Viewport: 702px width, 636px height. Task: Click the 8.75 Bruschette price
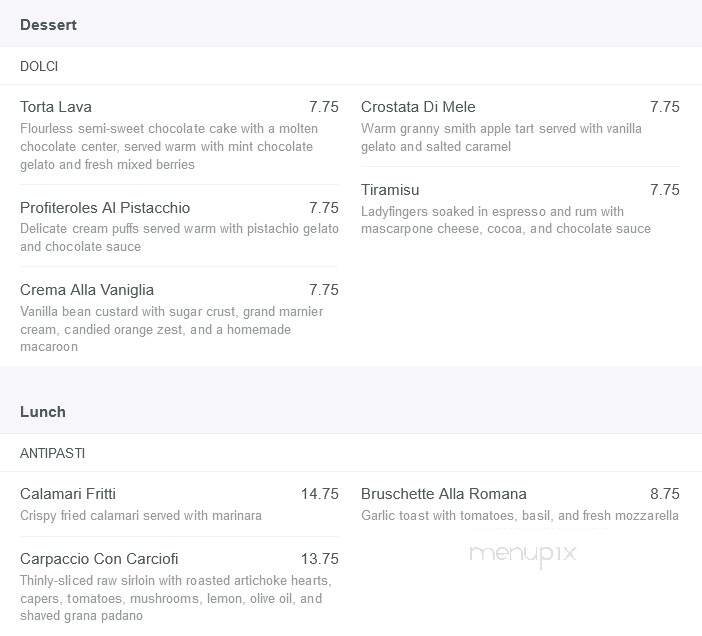tap(664, 494)
